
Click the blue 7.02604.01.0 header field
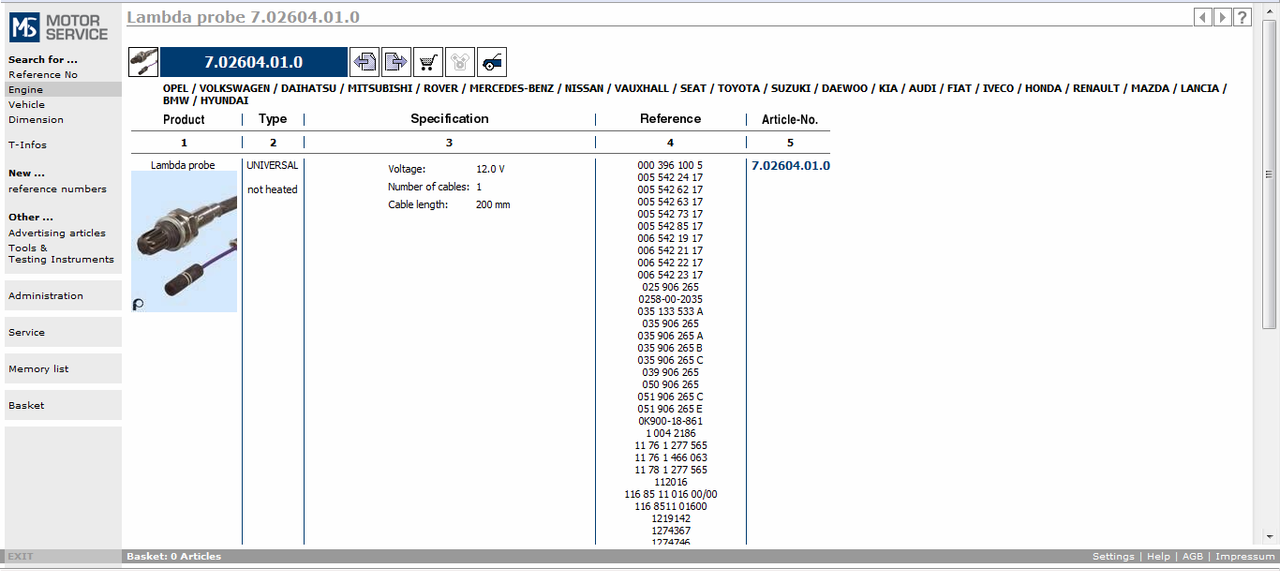254,62
